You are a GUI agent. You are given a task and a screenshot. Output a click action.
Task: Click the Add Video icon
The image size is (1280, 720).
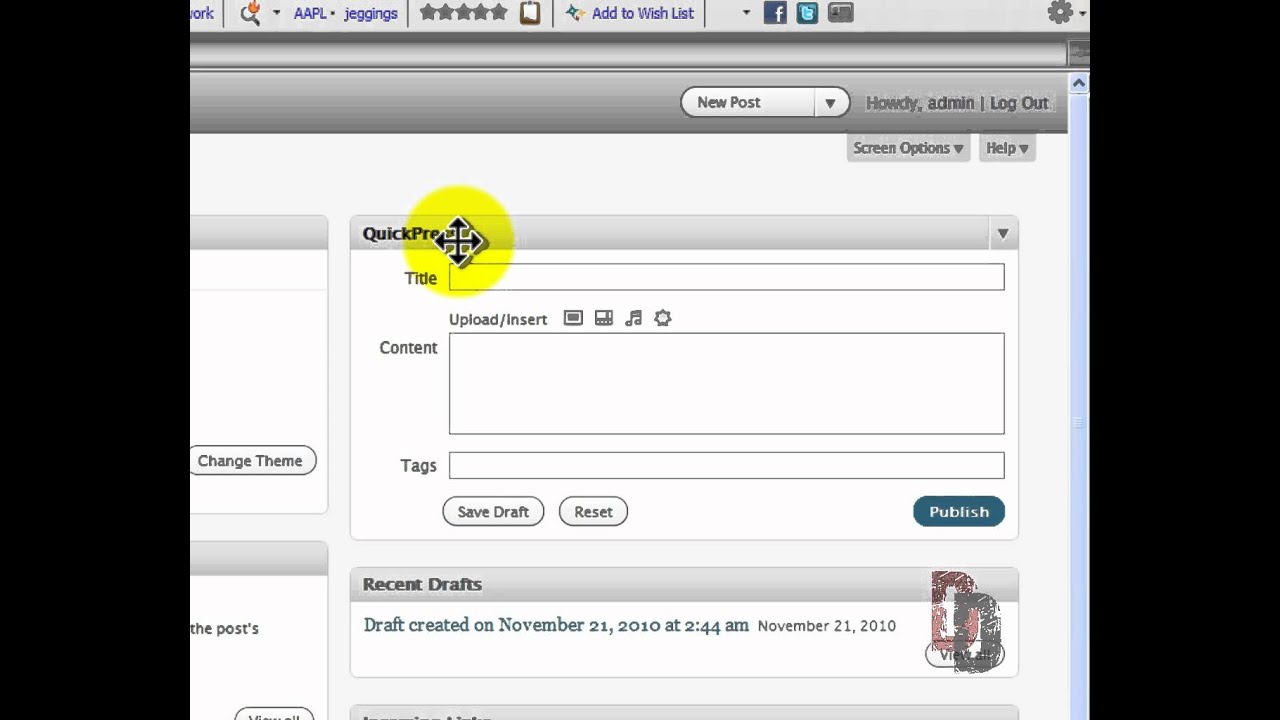click(x=603, y=318)
